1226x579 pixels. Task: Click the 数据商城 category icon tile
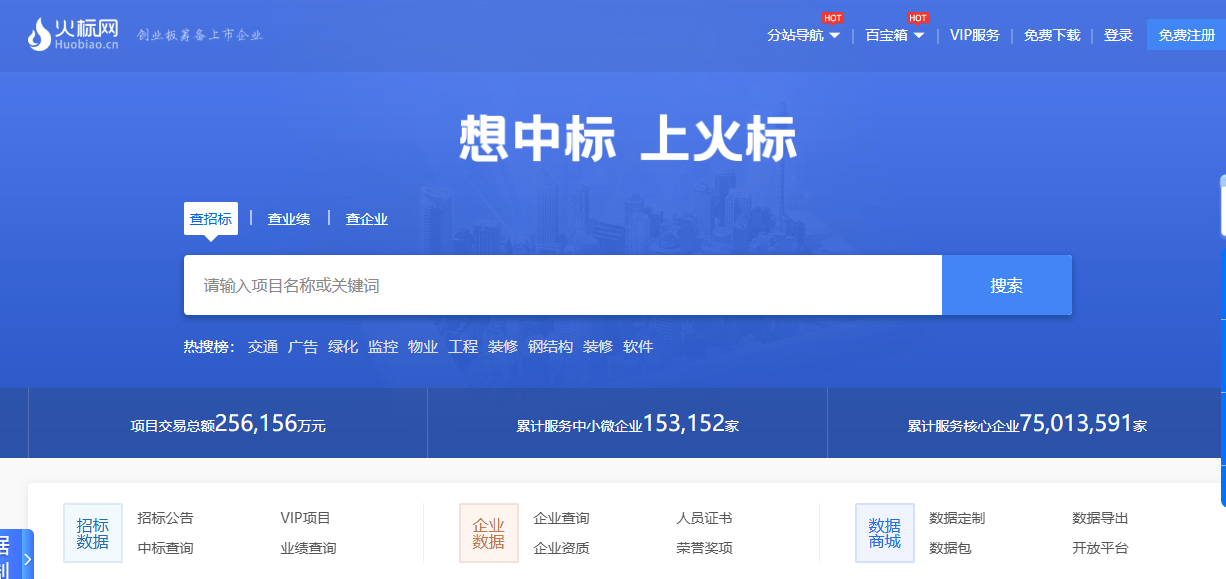885,533
